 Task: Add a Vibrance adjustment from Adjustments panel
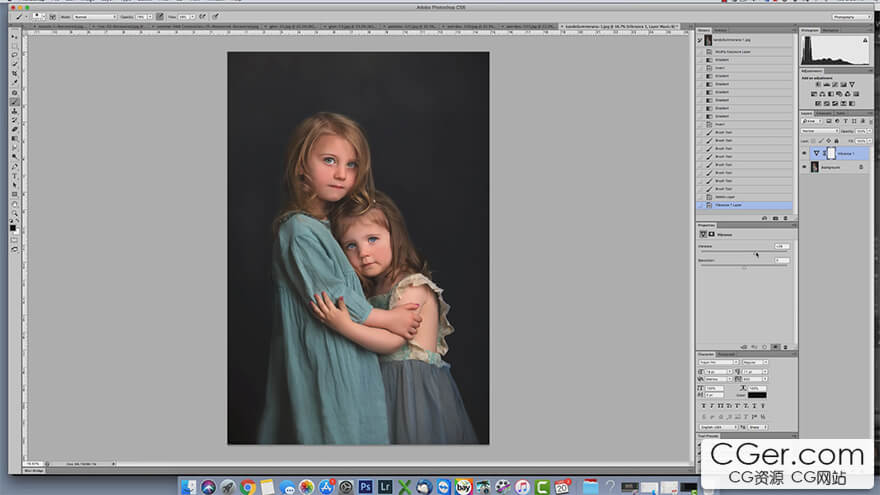pos(852,84)
